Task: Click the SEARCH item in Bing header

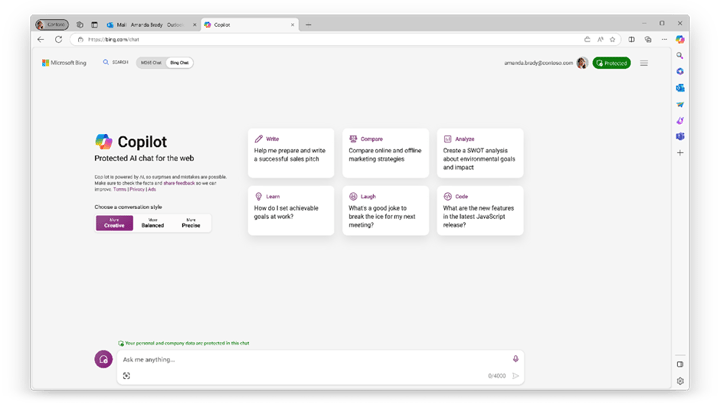Action: [x=116, y=63]
